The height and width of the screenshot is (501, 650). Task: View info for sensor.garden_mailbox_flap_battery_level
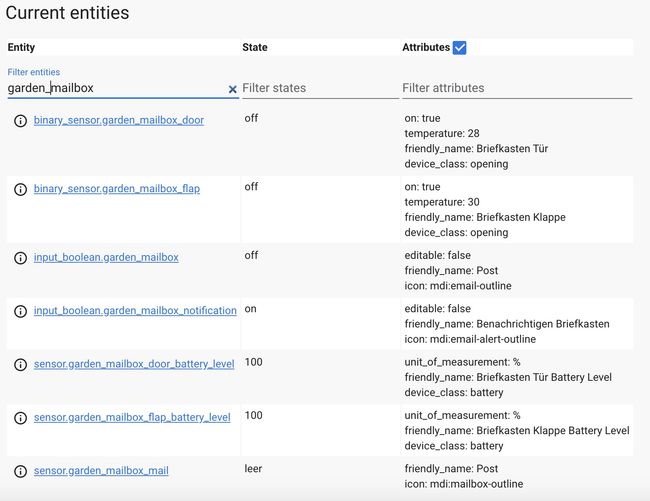coord(20,418)
